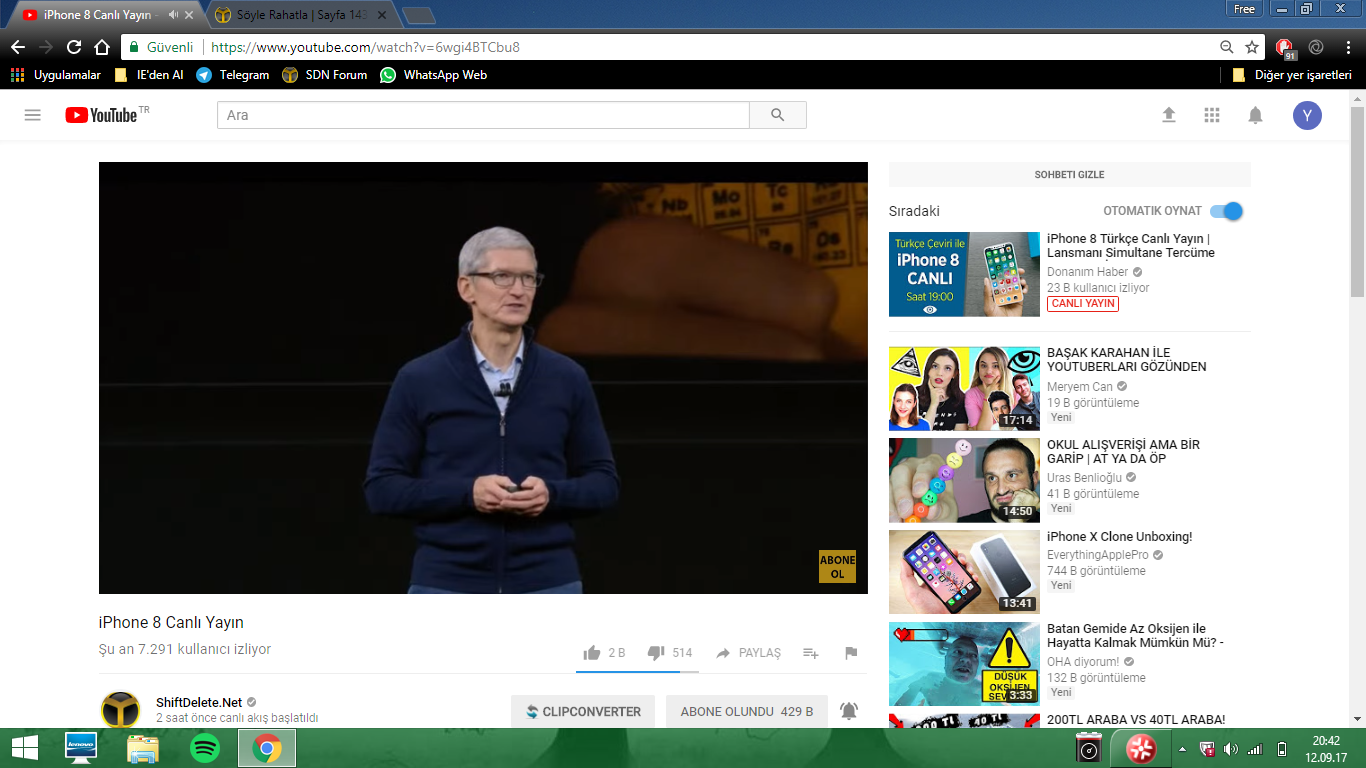This screenshot has height=768, width=1366.
Task: Share the video with PAYLAŞ
Action: (748, 653)
